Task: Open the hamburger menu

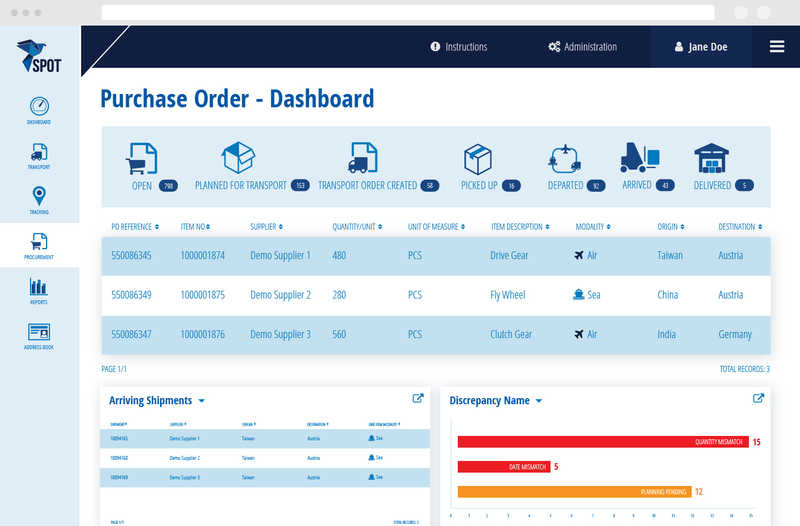Action: click(x=776, y=47)
